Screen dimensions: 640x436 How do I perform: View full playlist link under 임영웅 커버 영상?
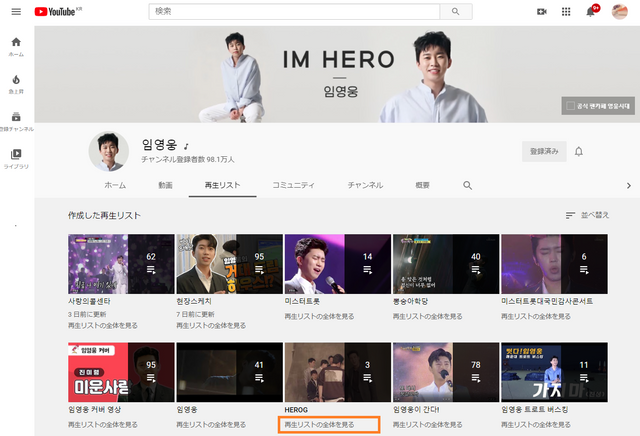[x=103, y=425]
